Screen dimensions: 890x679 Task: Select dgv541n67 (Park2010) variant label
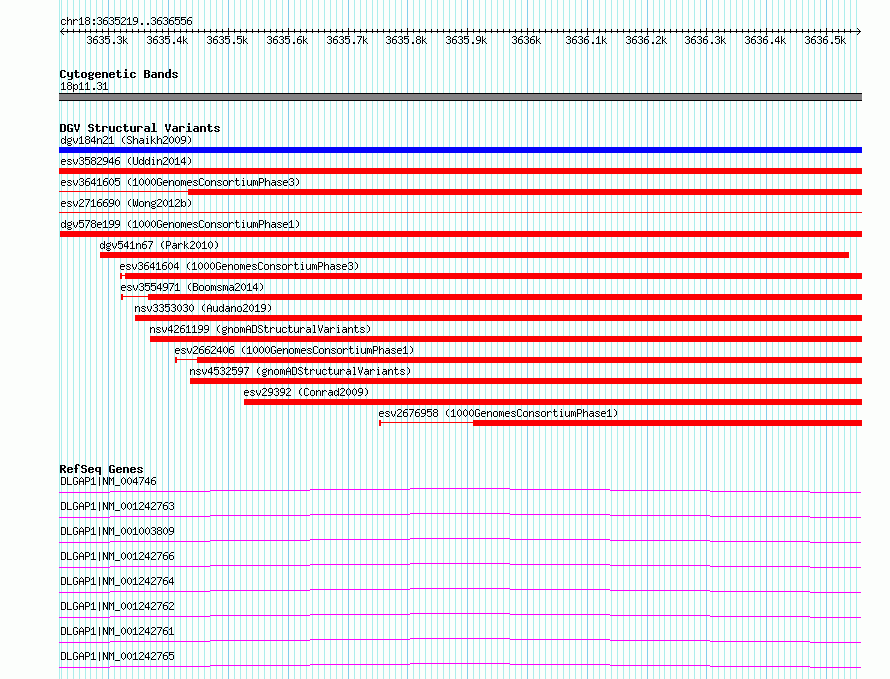click(159, 245)
